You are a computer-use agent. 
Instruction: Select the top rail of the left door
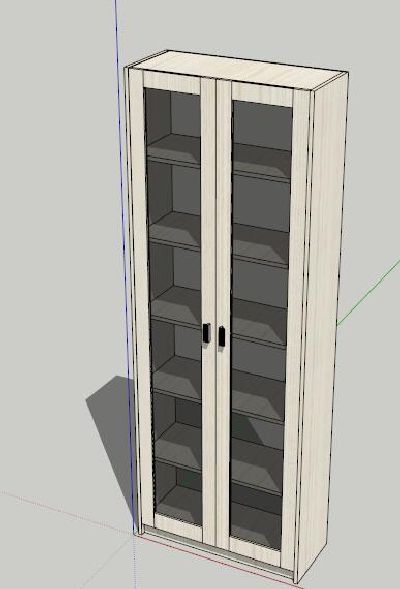172,82
